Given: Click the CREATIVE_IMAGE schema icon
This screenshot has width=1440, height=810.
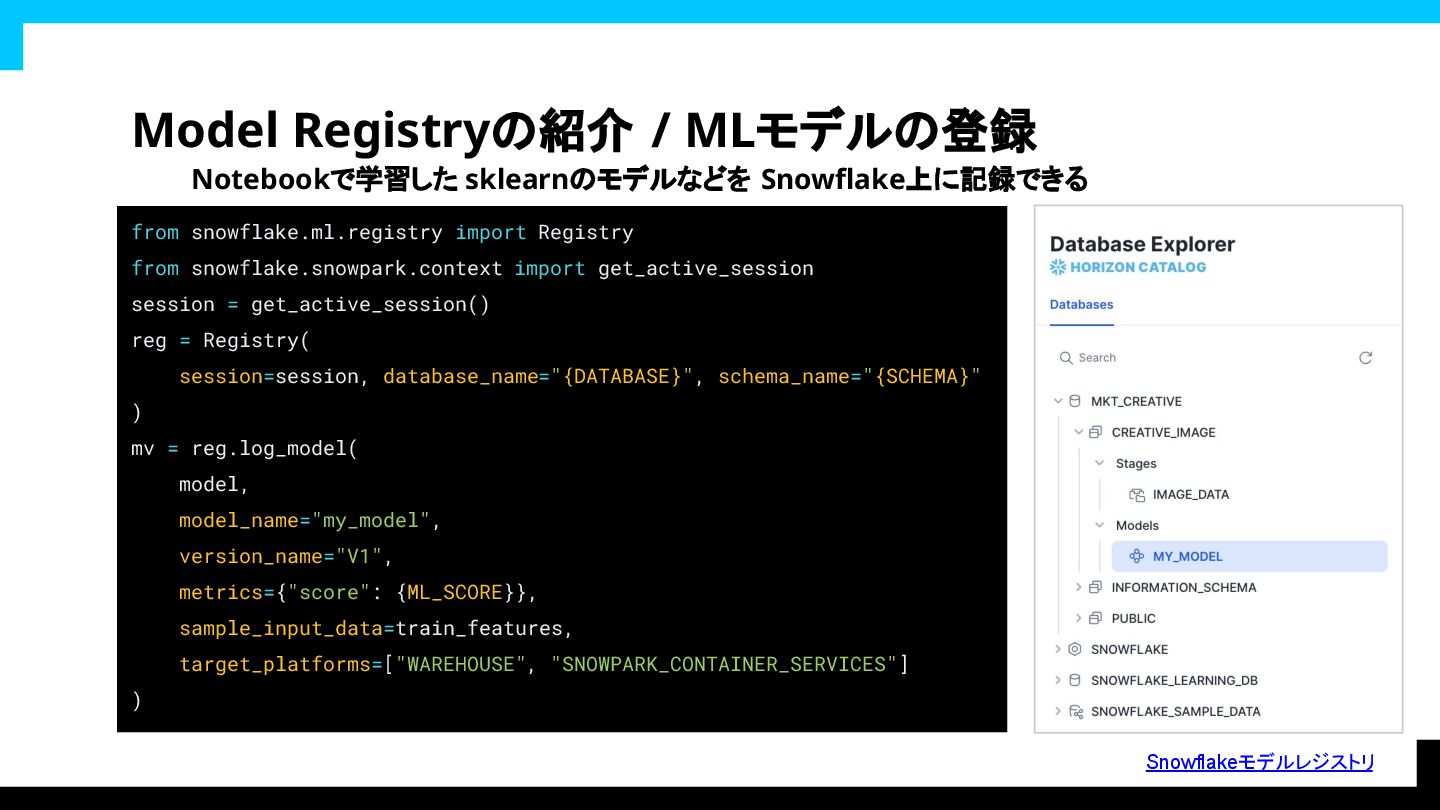Looking at the screenshot, I should click(x=1096, y=432).
